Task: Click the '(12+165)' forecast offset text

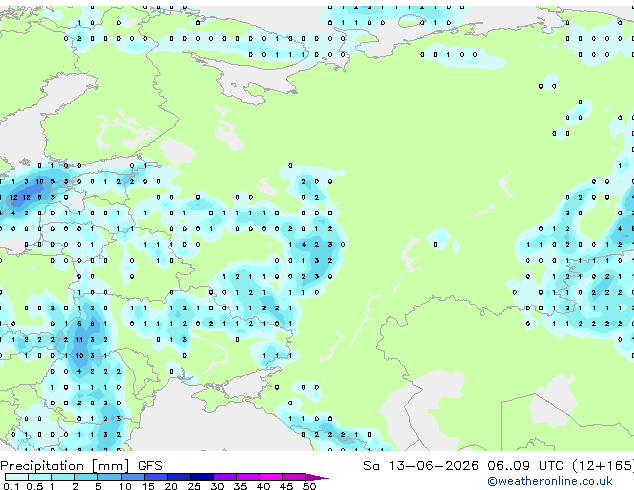Action: point(603,466)
